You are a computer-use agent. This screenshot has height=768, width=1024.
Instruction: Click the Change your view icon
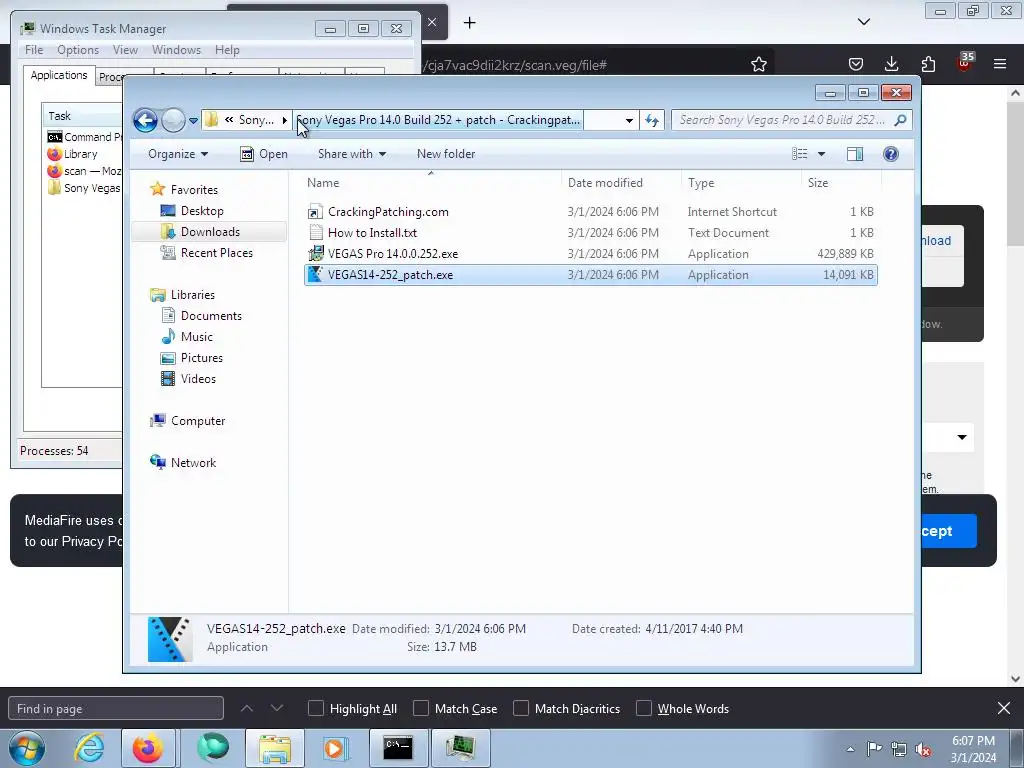tap(799, 154)
